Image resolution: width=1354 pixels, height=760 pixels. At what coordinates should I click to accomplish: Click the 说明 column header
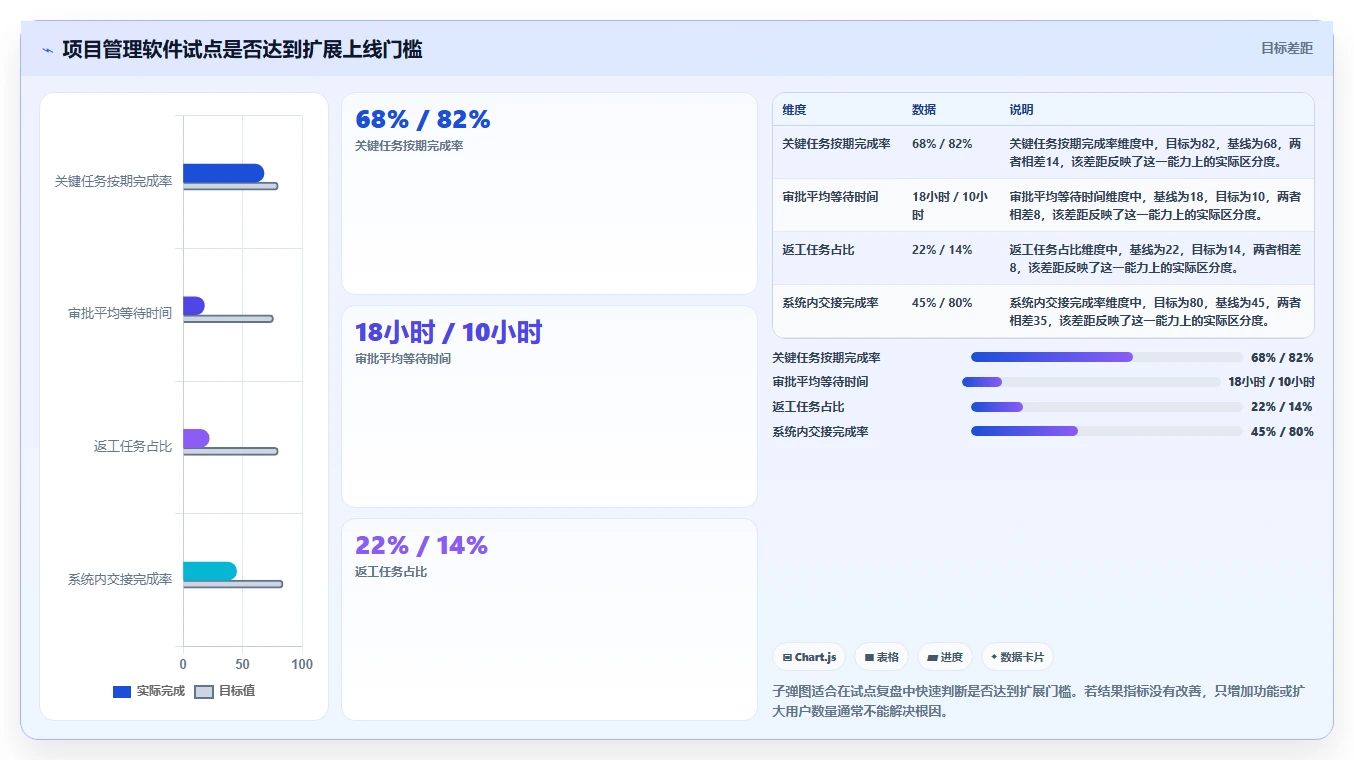pyautogui.click(x=1021, y=110)
